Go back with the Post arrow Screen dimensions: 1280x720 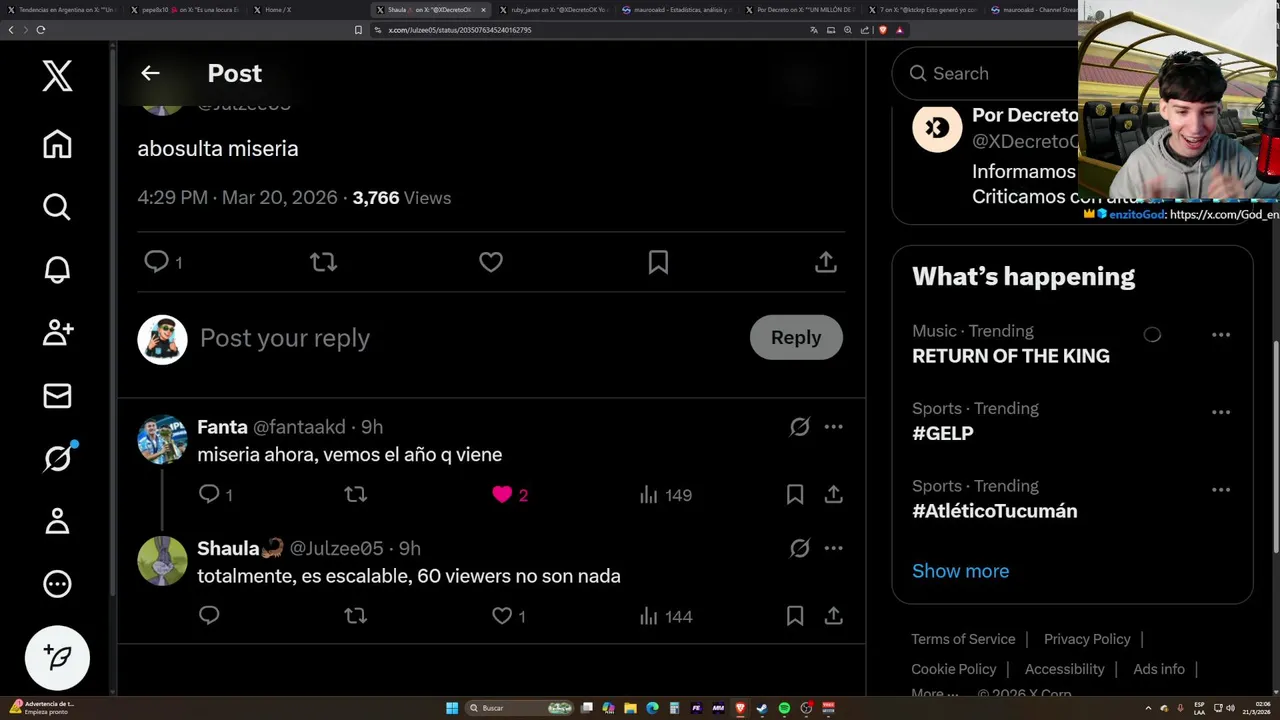pos(150,73)
